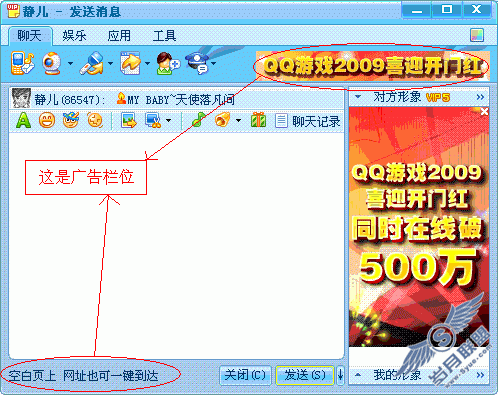Viewport: 498px width, 395px height.
Task: Click the microphone voice chat icon
Action: 92,63
